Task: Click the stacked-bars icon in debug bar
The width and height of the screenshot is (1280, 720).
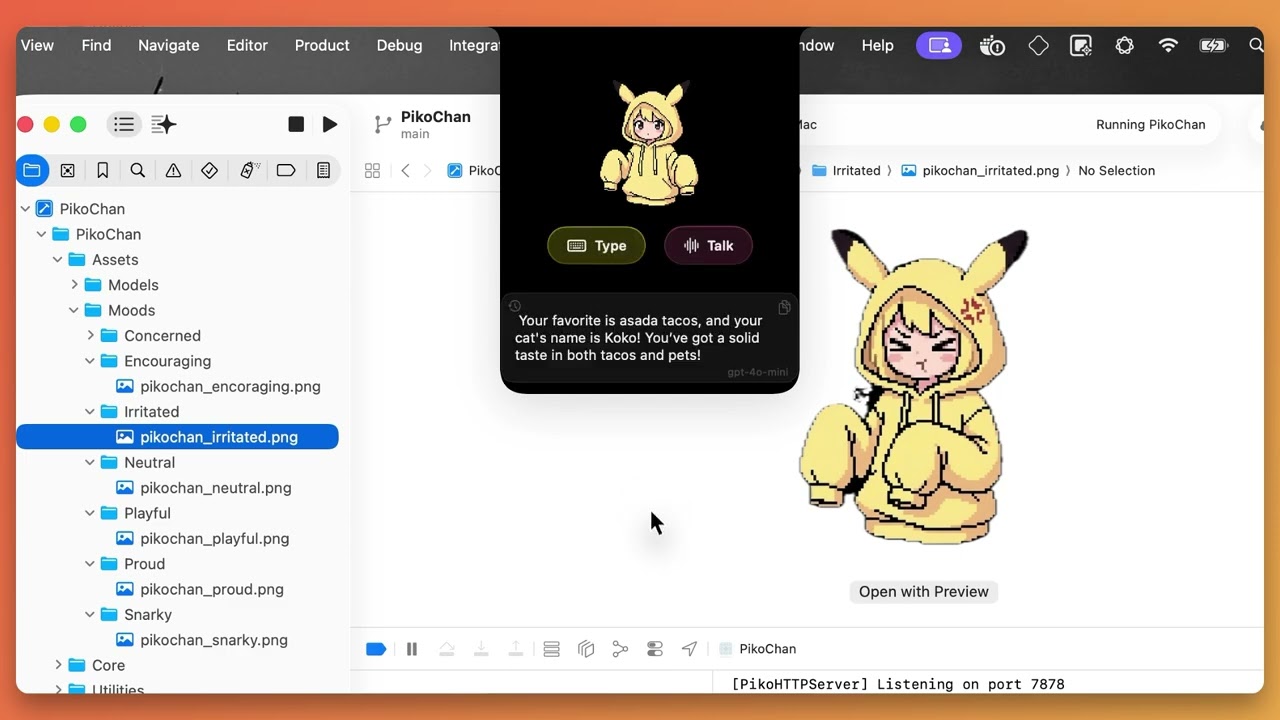Action: pos(551,649)
